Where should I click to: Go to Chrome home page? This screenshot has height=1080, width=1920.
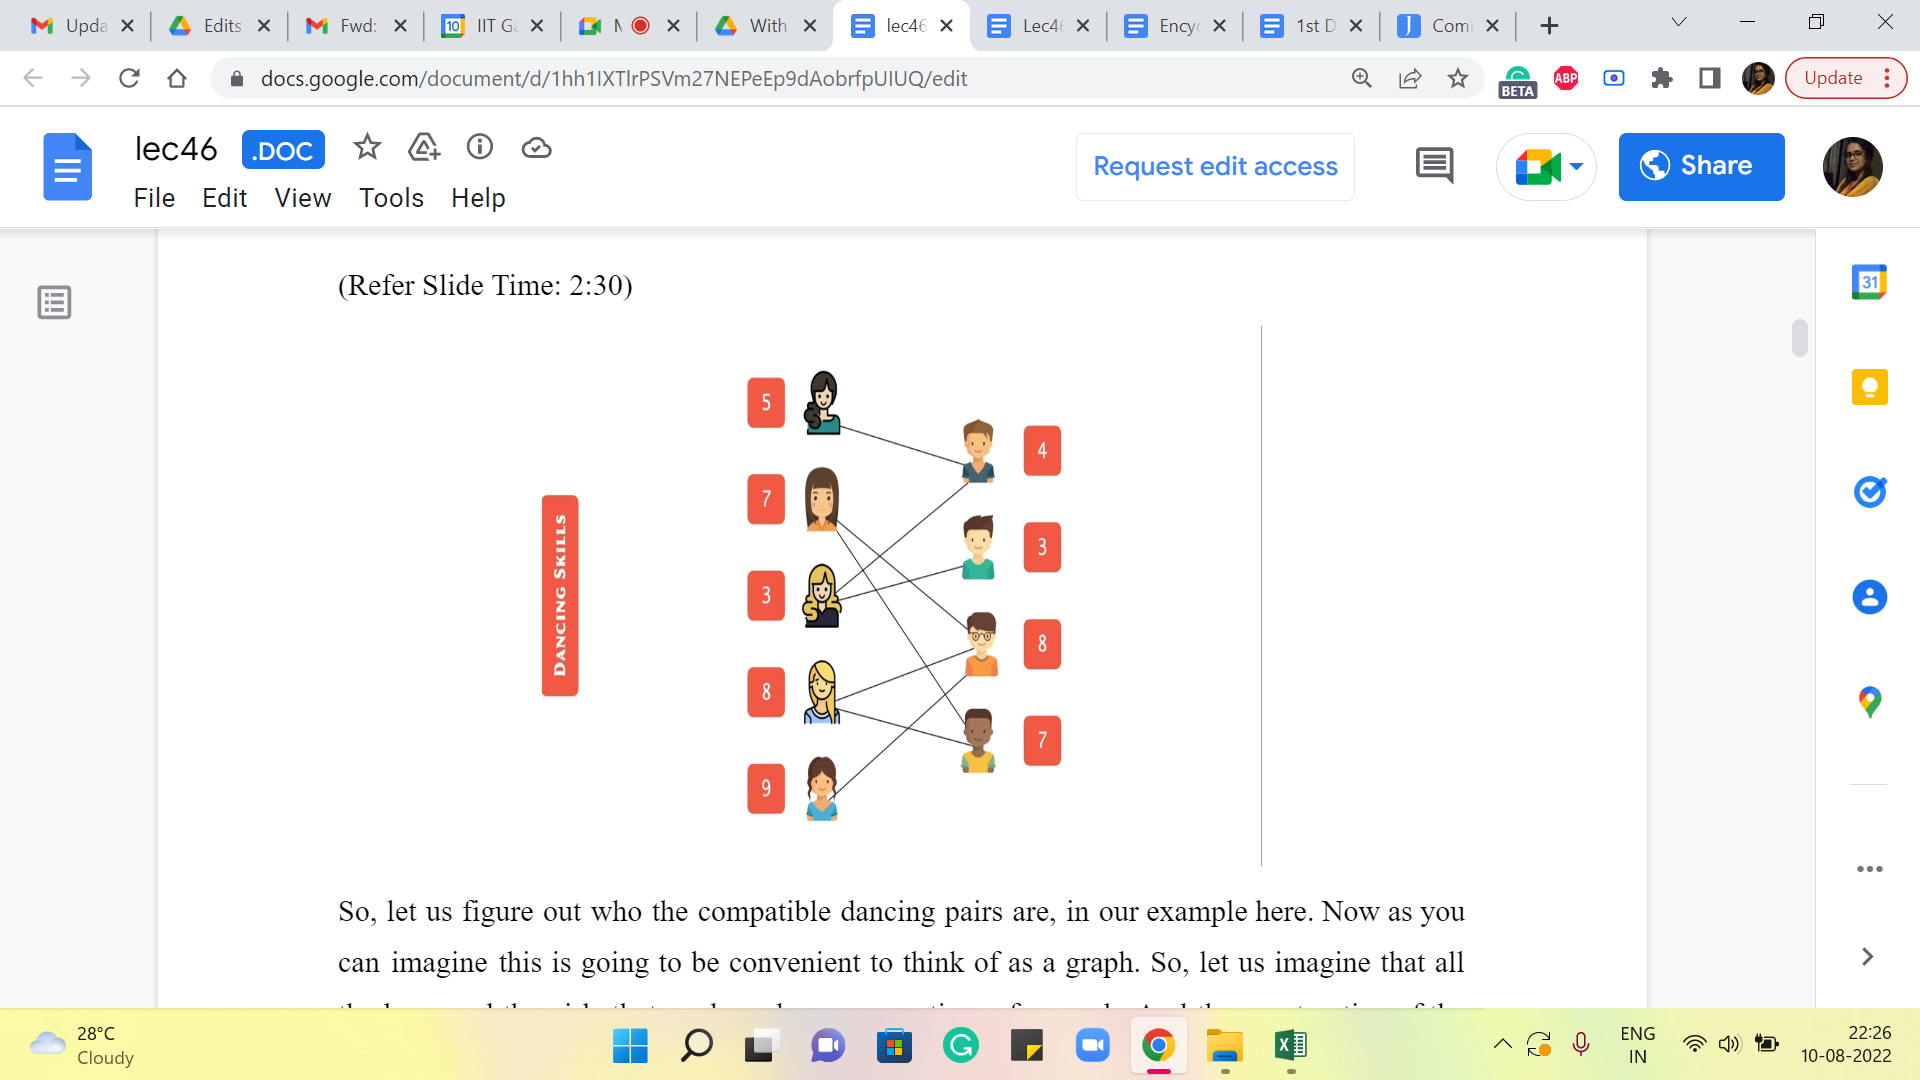pos(177,78)
